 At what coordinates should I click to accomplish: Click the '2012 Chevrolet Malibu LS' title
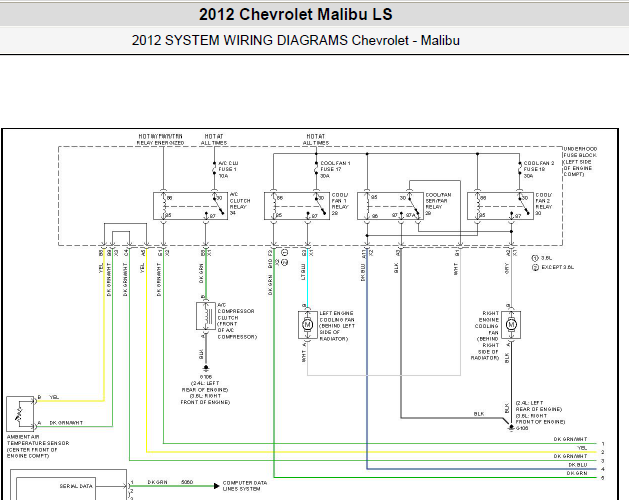click(x=296, y=14)
